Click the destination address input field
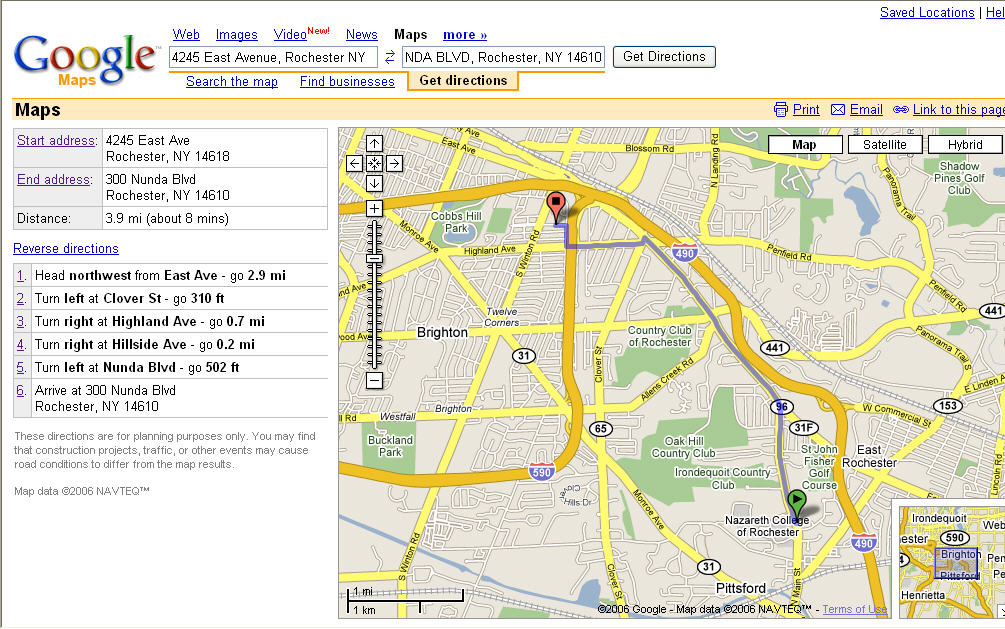Image resolution: width=1005 pixels, height=629 pixels. [503, 57]
